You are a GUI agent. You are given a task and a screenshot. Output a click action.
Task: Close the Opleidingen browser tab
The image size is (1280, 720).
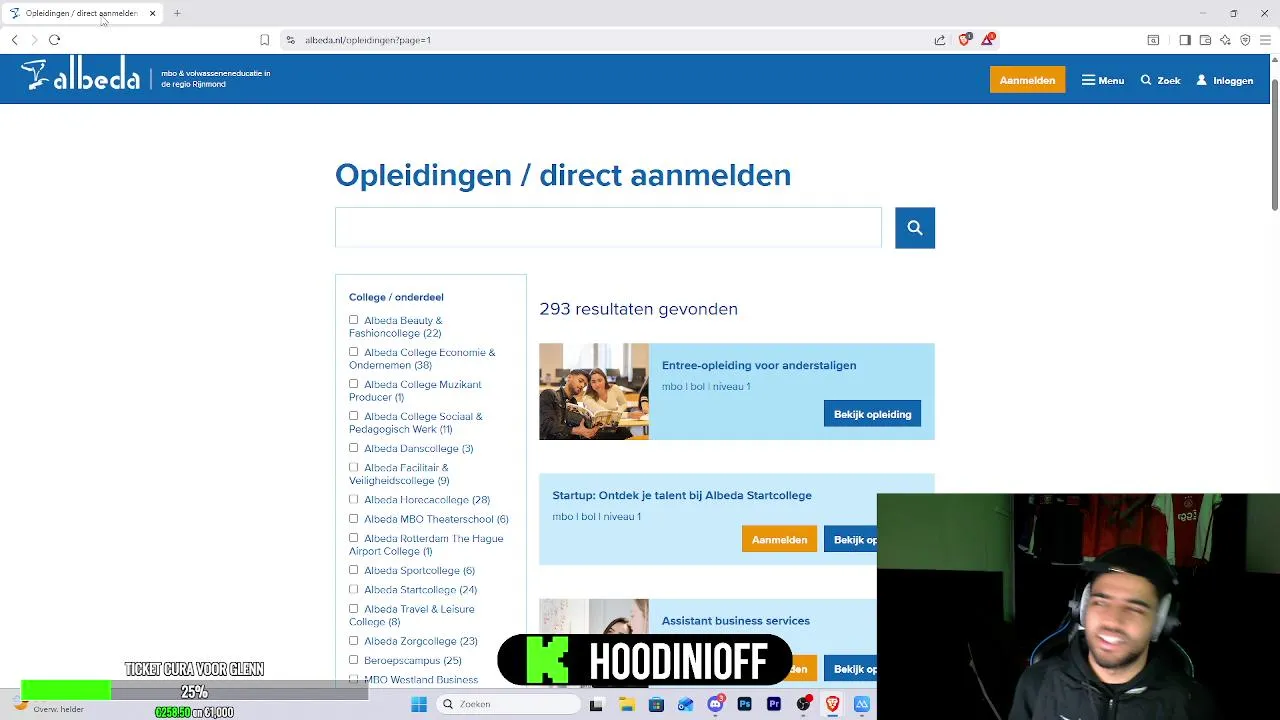152,13
